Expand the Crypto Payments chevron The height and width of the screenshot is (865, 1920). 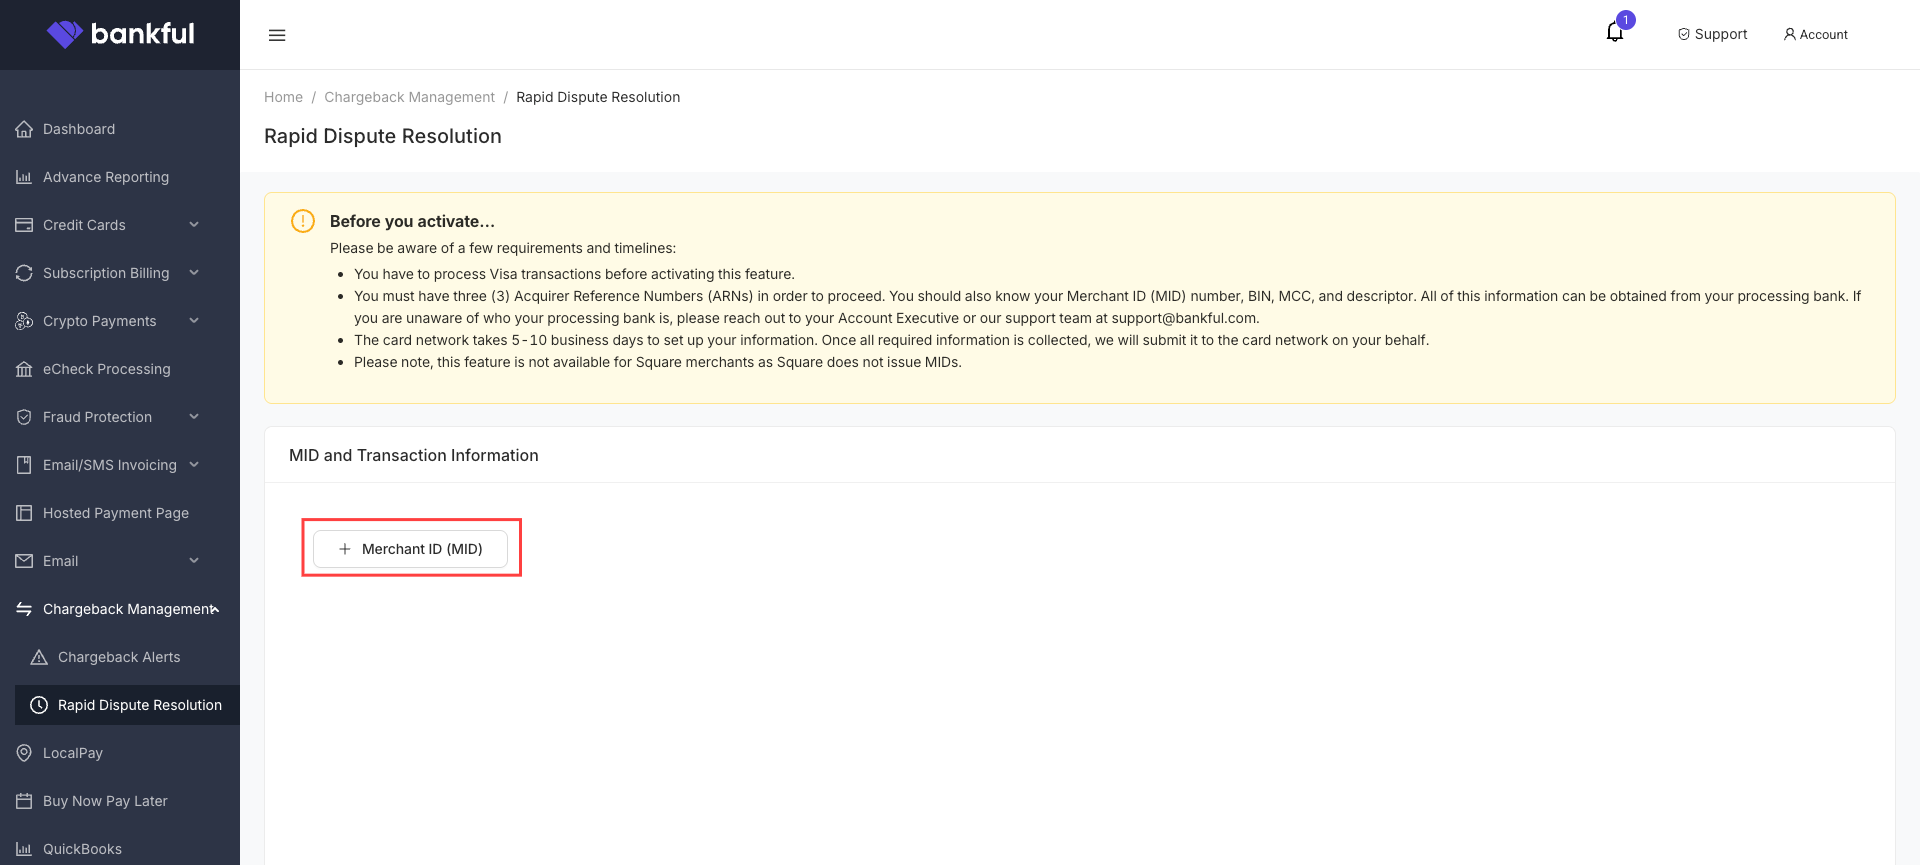click(194, 320)
